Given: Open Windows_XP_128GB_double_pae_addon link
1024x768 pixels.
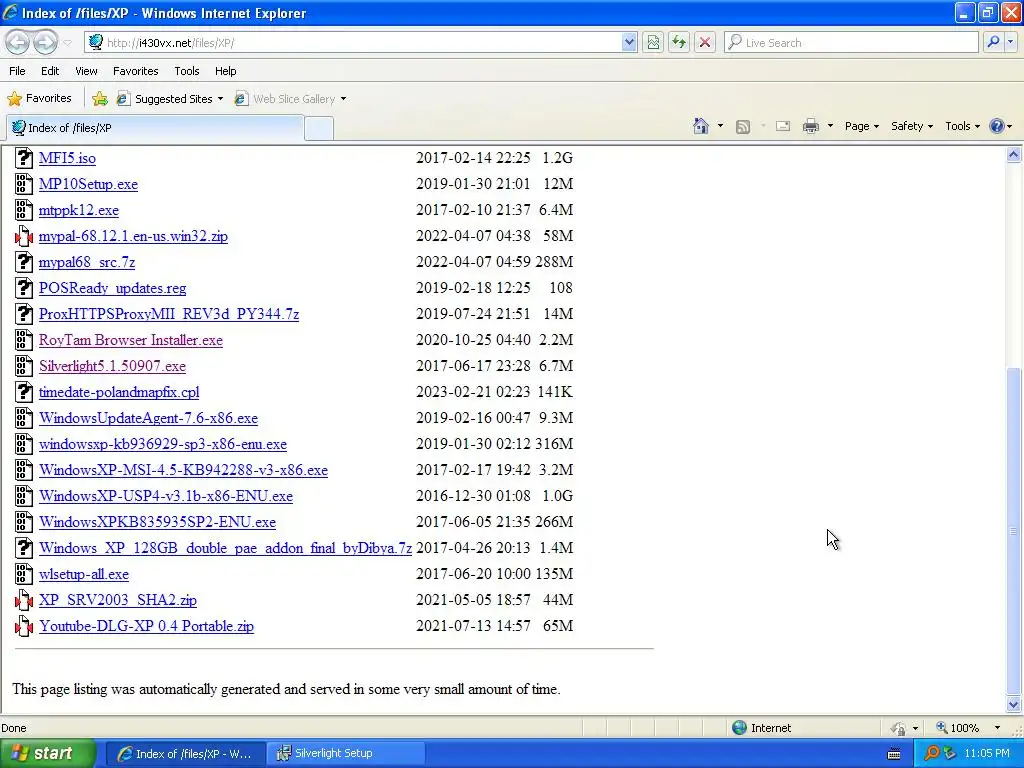Looking at the screenshot, I should (x=225, y=548).
